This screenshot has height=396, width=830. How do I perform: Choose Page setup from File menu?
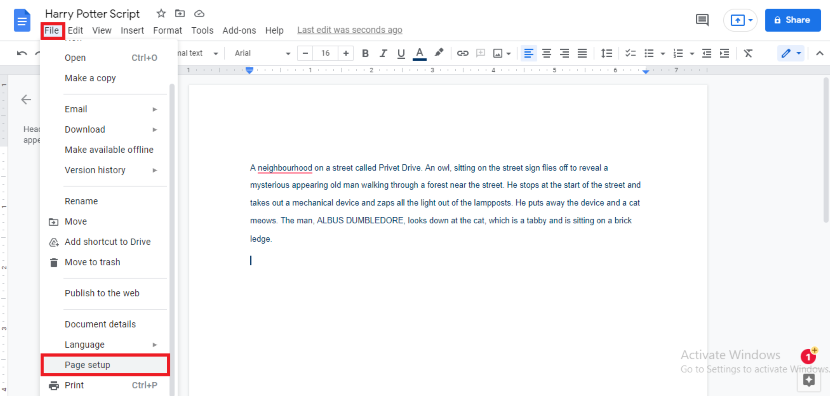pos(105,365)
